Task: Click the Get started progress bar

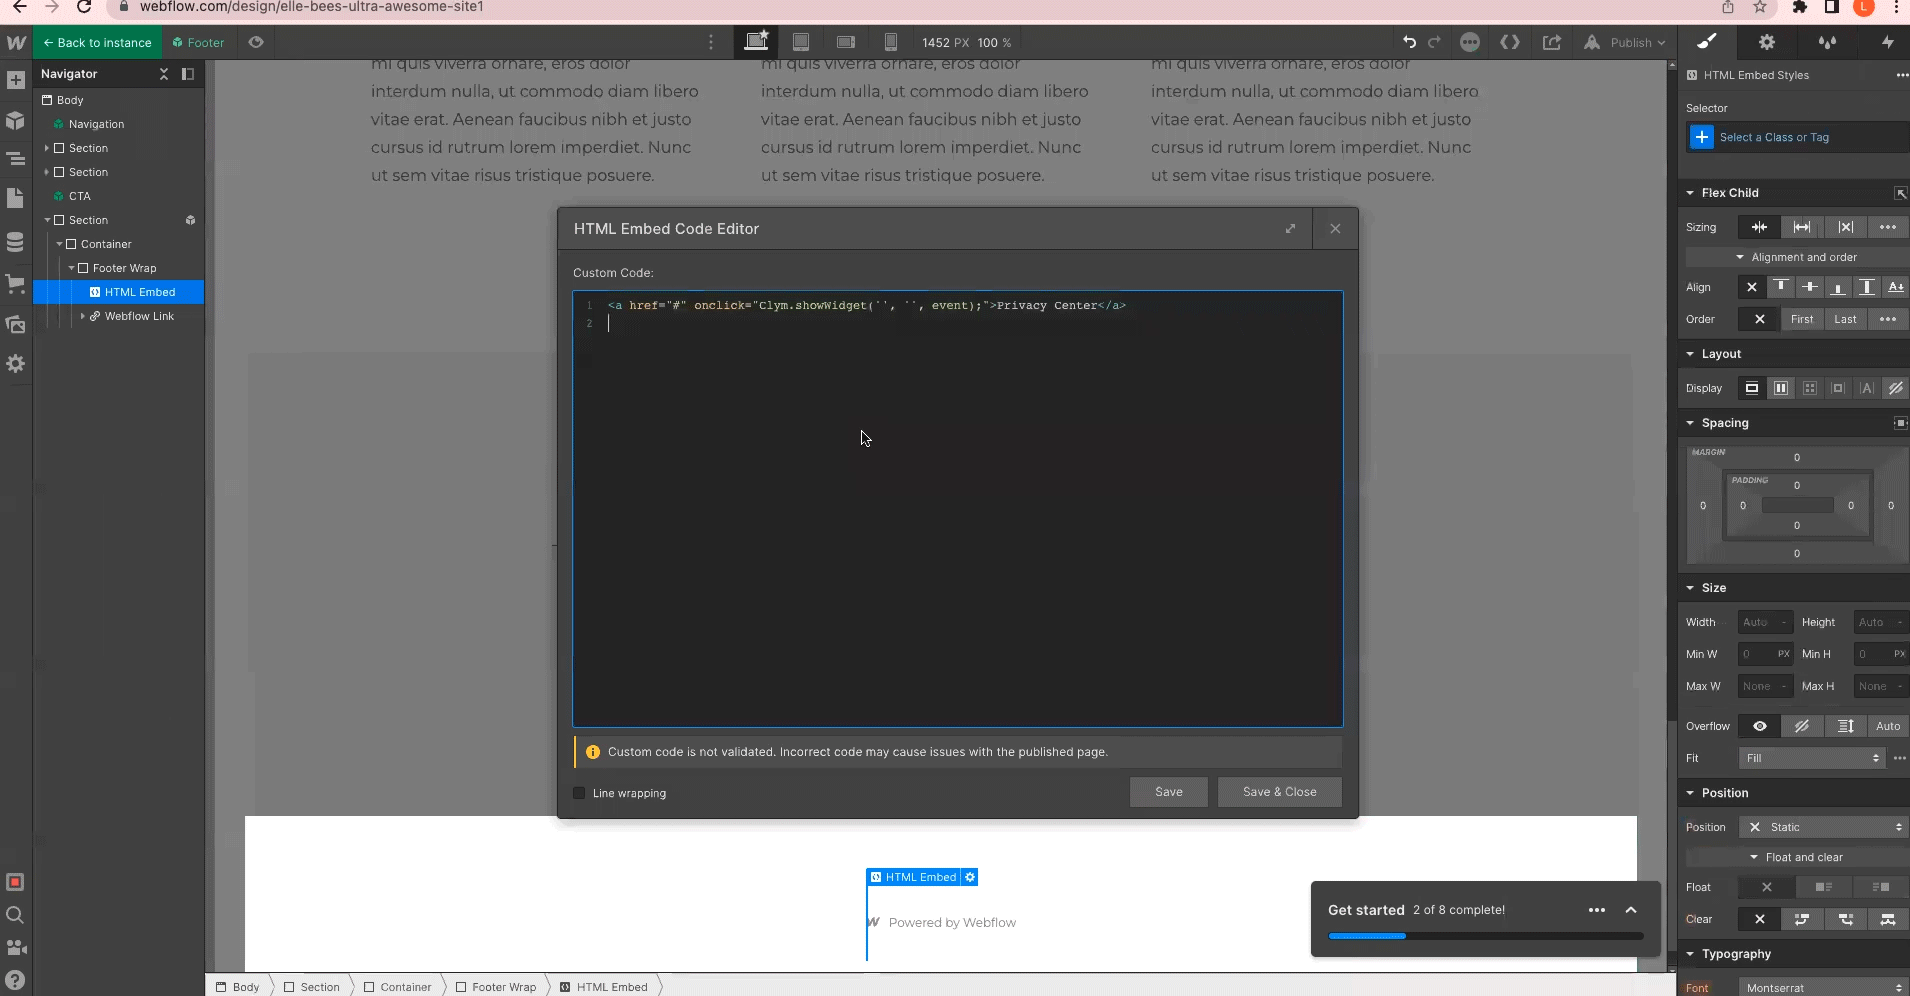Action: pos(1486,936)
